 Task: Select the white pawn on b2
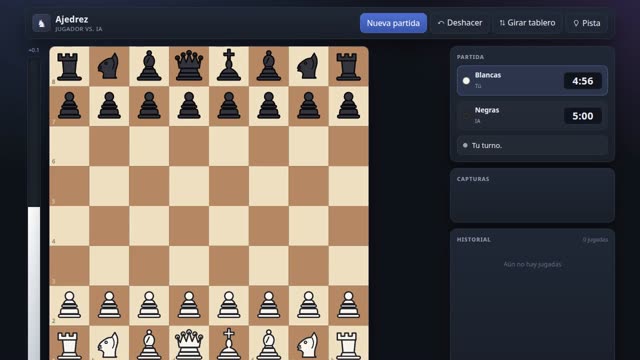109,305
